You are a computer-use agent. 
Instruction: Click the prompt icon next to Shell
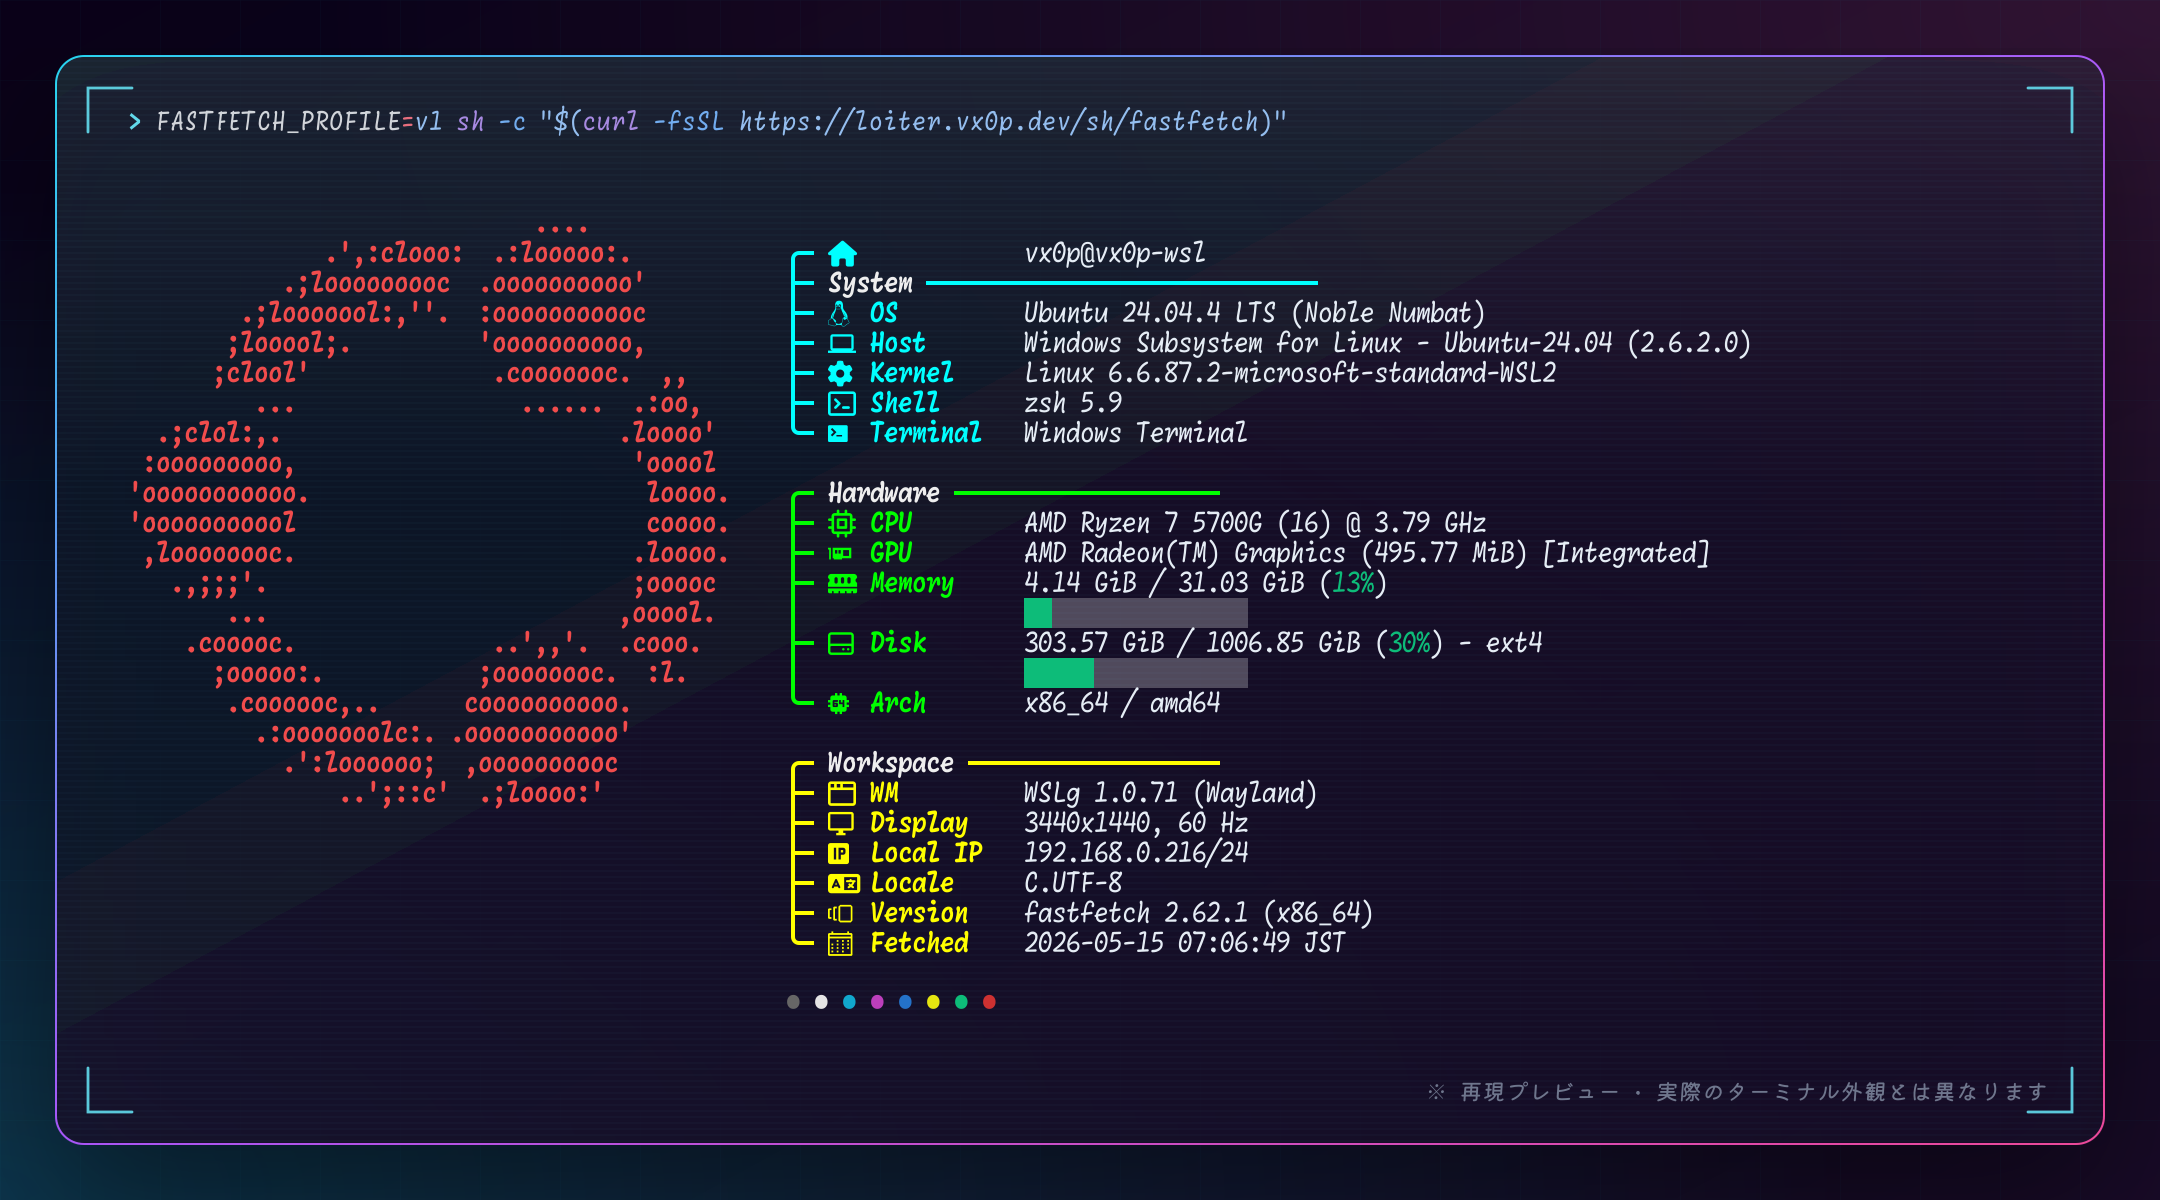[x=841, y=403]
